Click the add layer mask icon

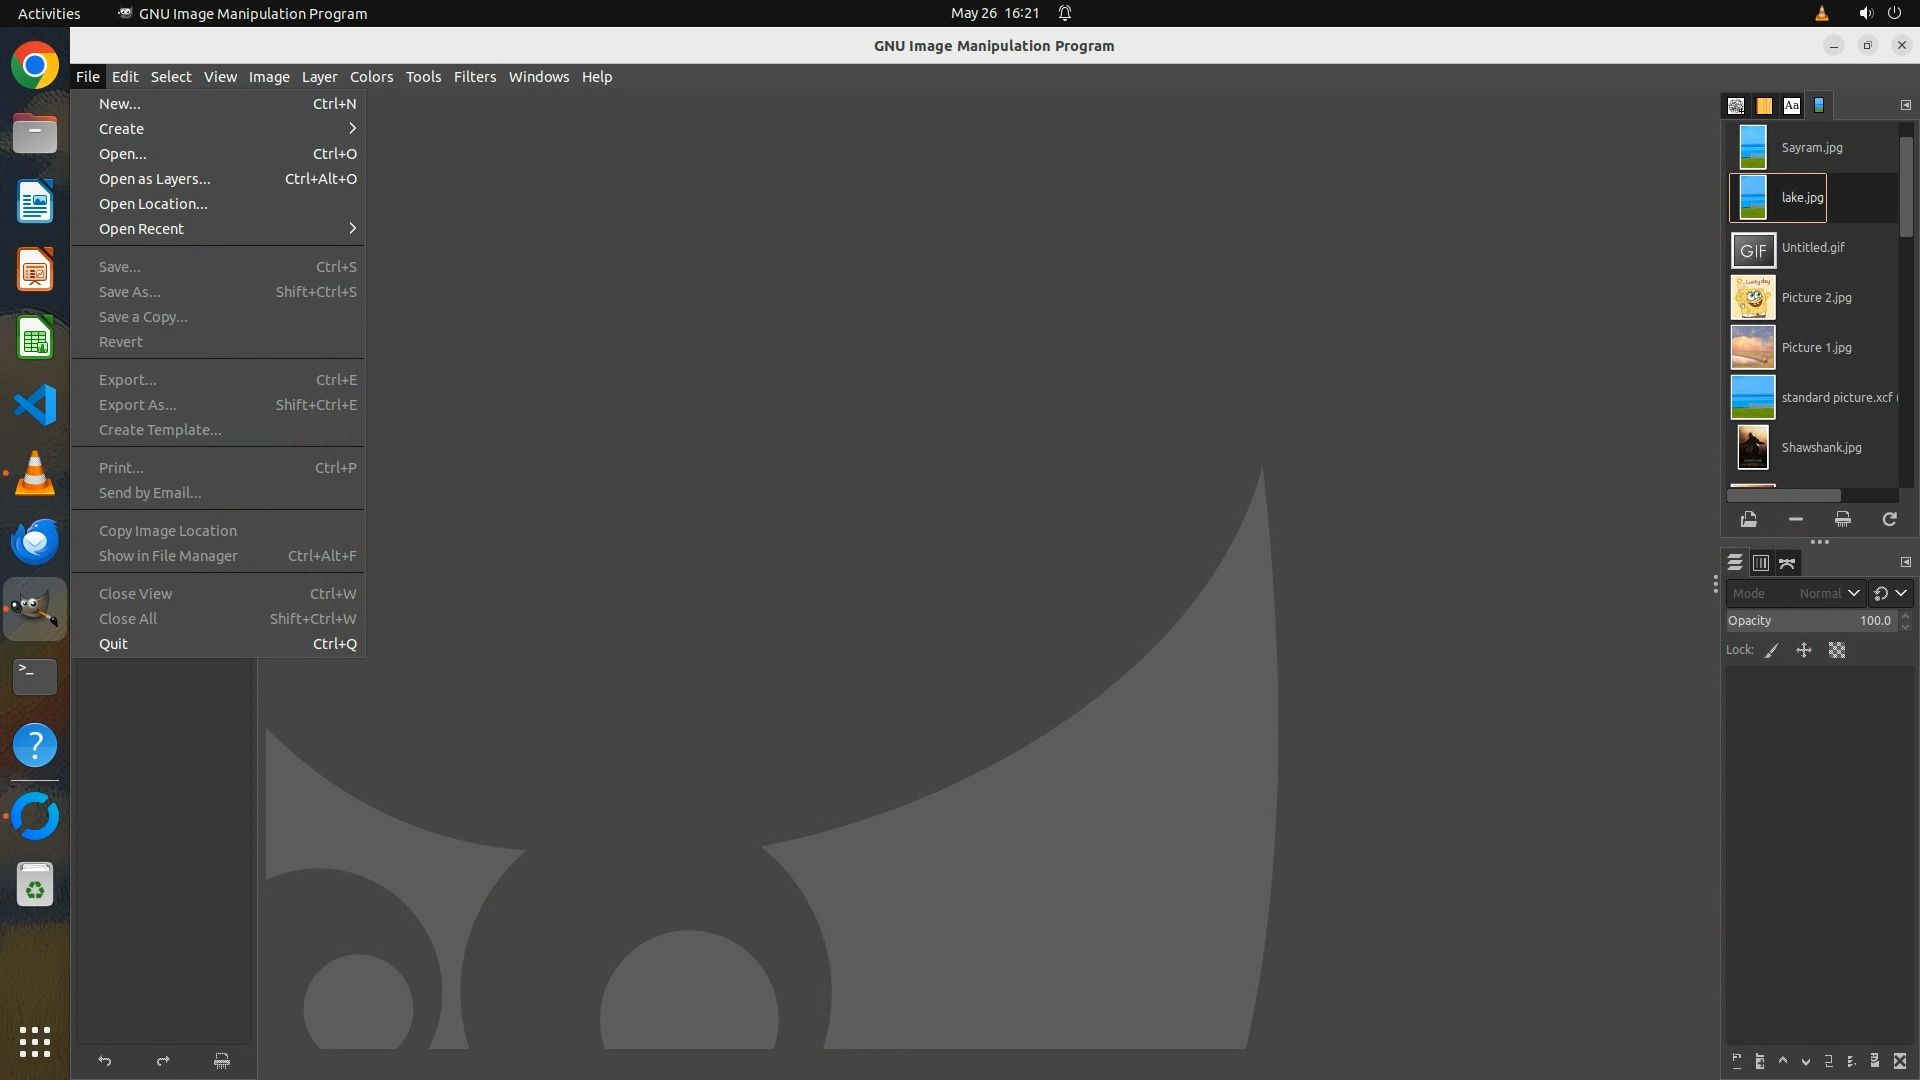click(x=1875, y=1061)
